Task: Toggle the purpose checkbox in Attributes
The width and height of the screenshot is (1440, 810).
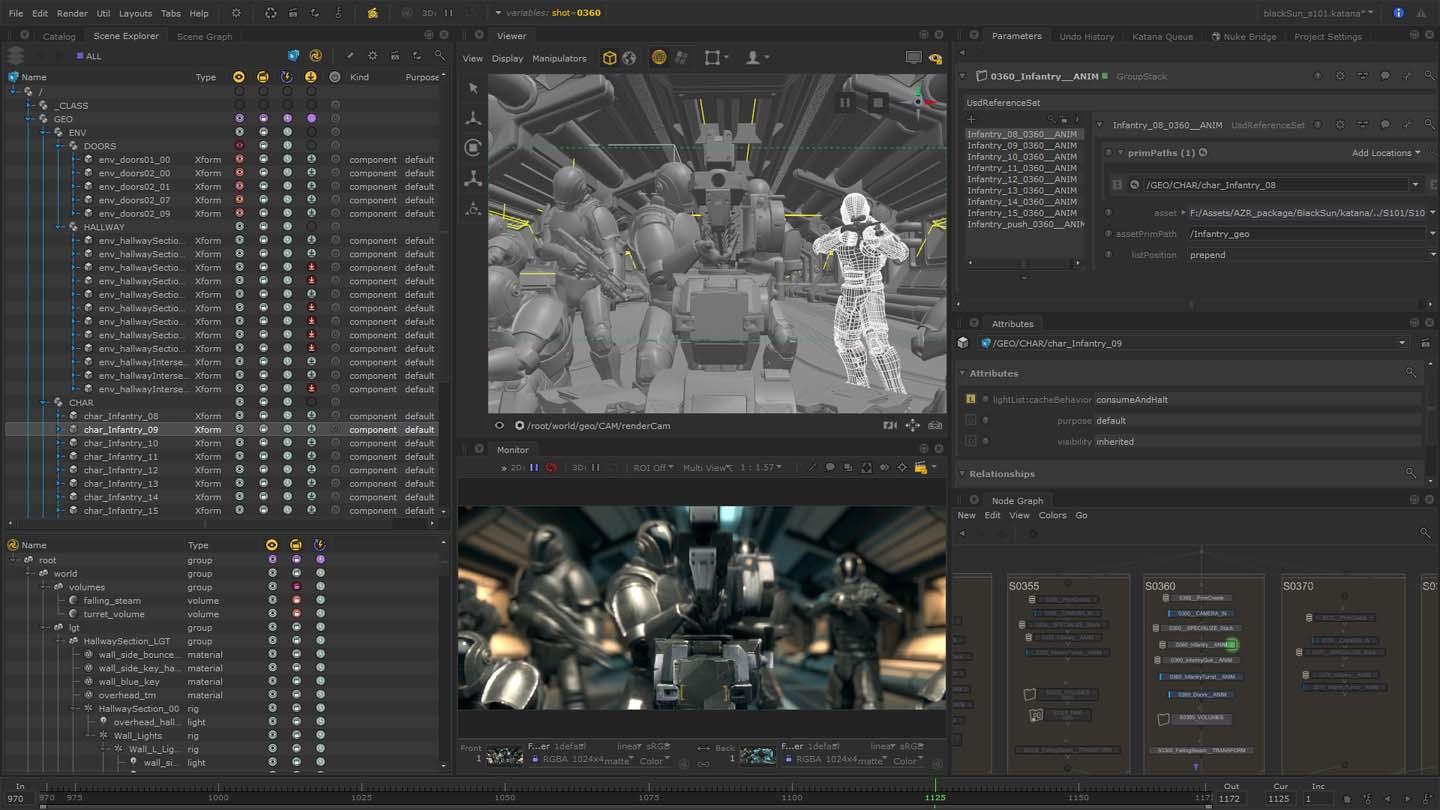Action: tap(970, 421)
